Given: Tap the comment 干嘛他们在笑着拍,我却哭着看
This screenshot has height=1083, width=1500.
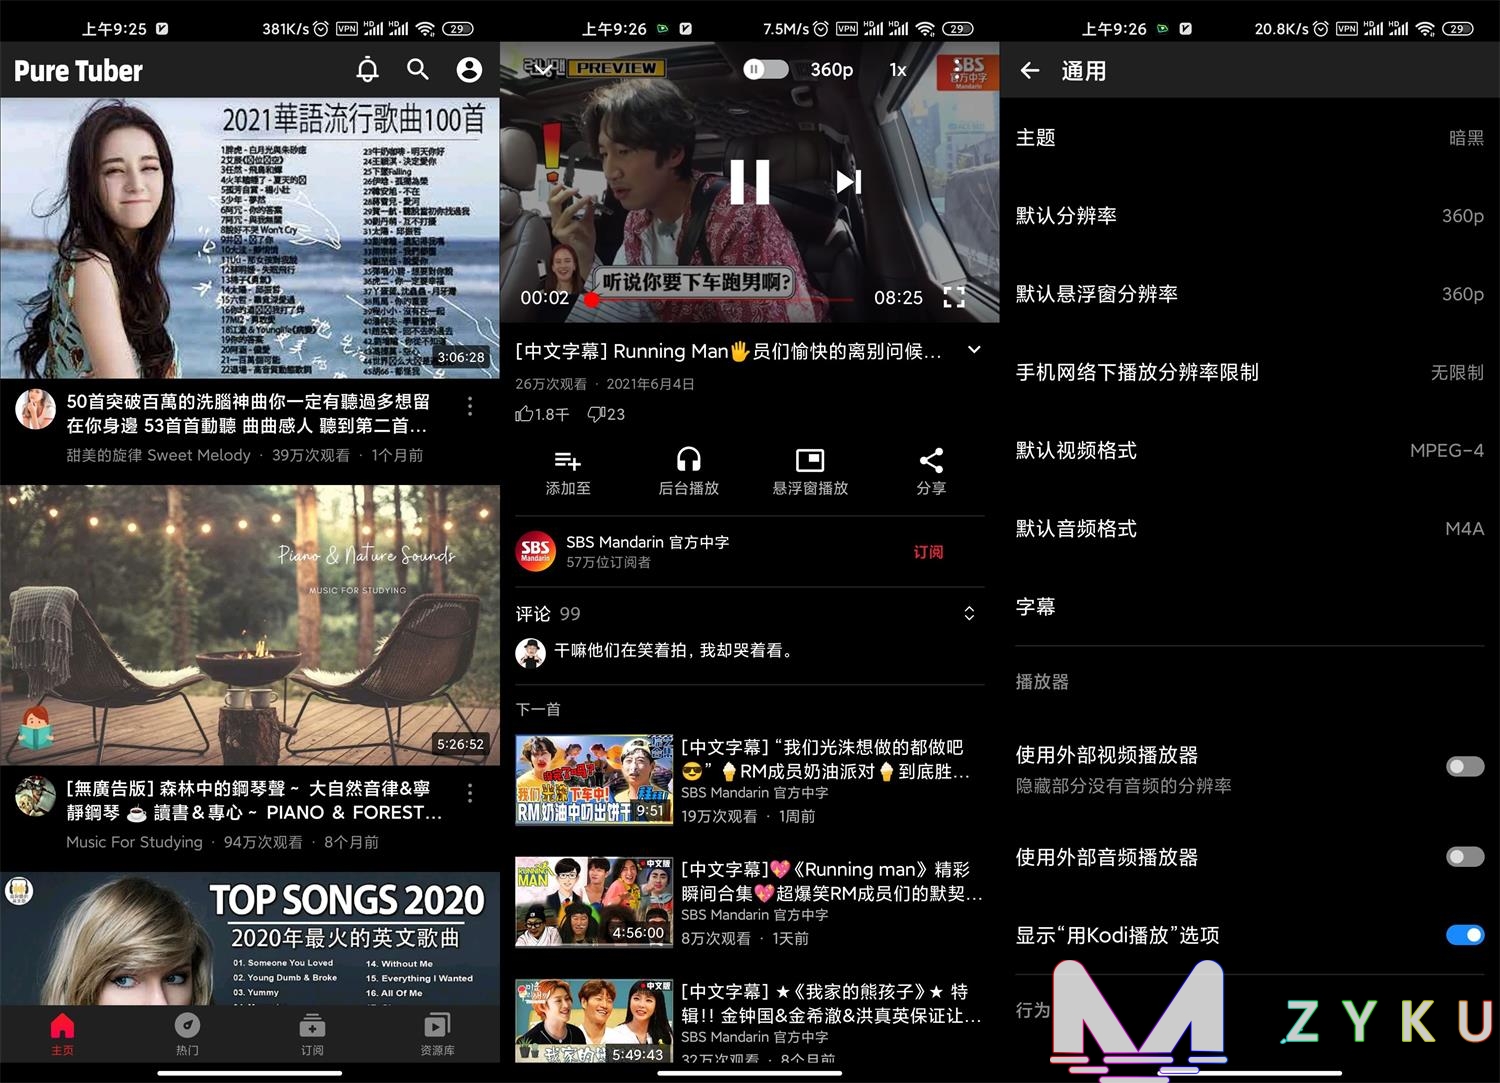Looking at the screenshot, I should coord(675,650).
